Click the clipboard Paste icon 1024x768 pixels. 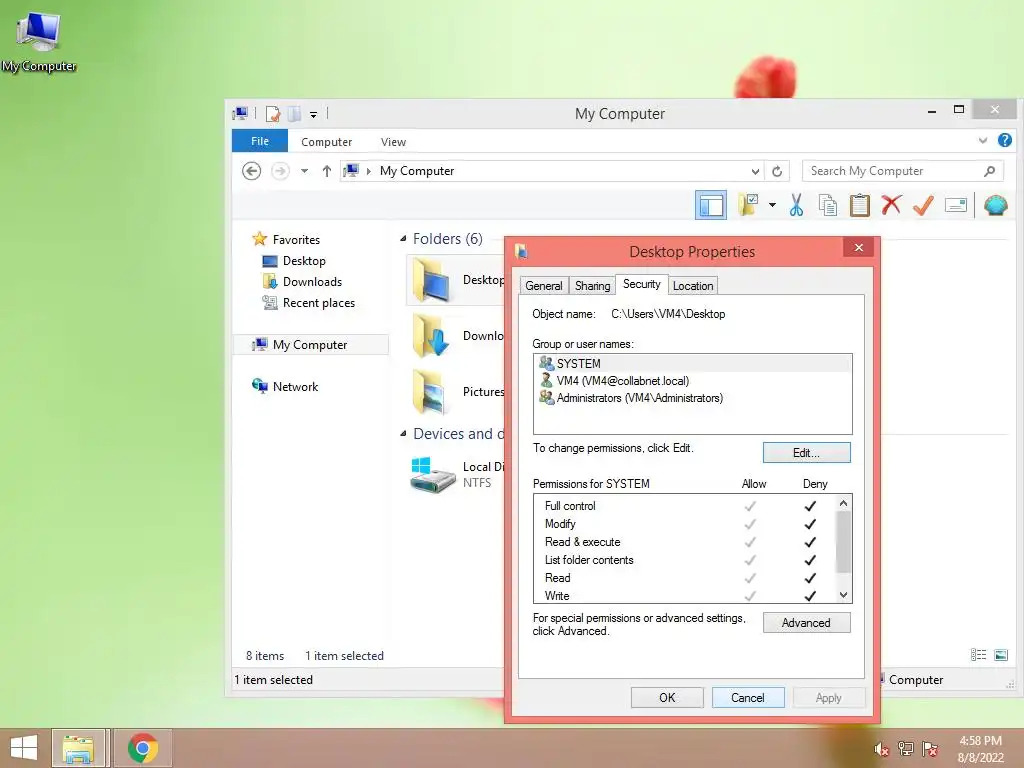pos(859,205)
